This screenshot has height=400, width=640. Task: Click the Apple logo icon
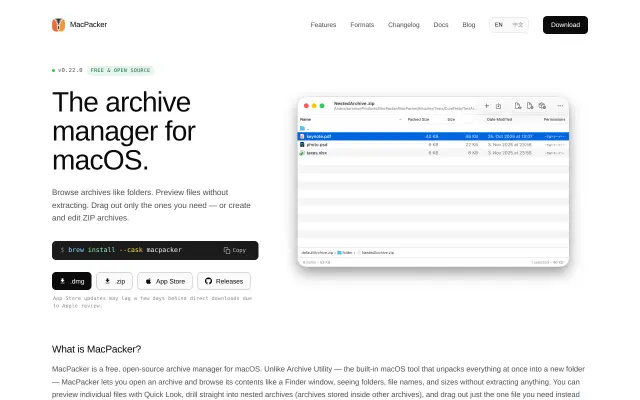(x=149, y=281)
